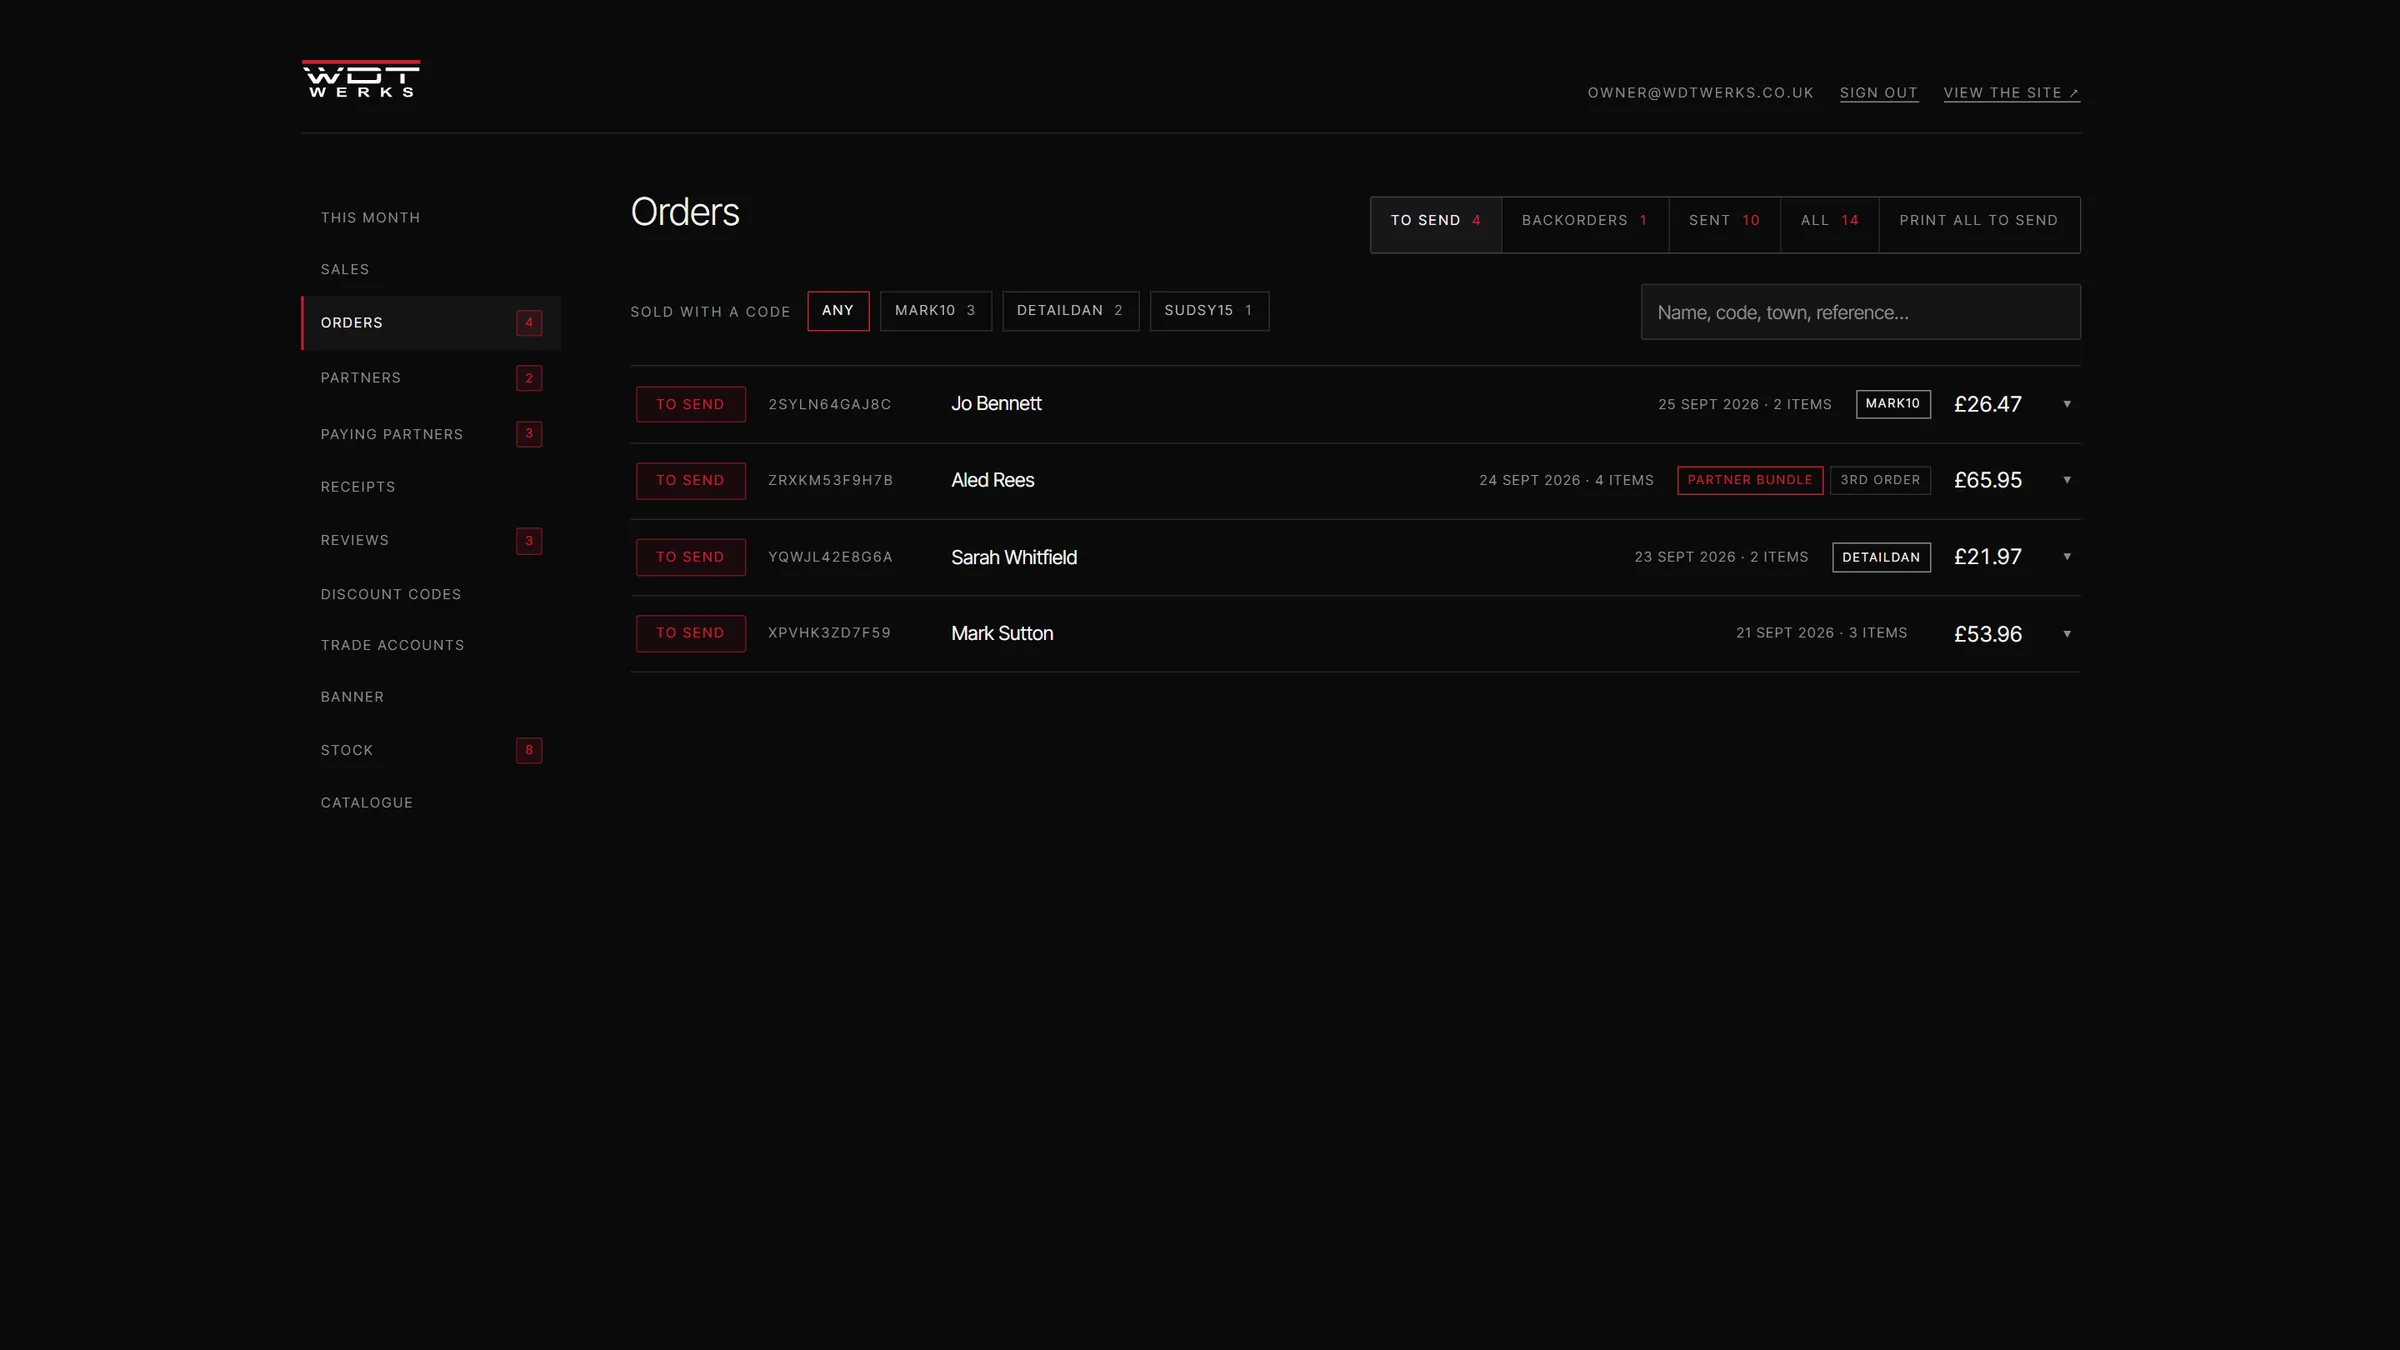The image size is (2400, 1350).
Task: Focus the order search field
Action: pos(1860,312)
